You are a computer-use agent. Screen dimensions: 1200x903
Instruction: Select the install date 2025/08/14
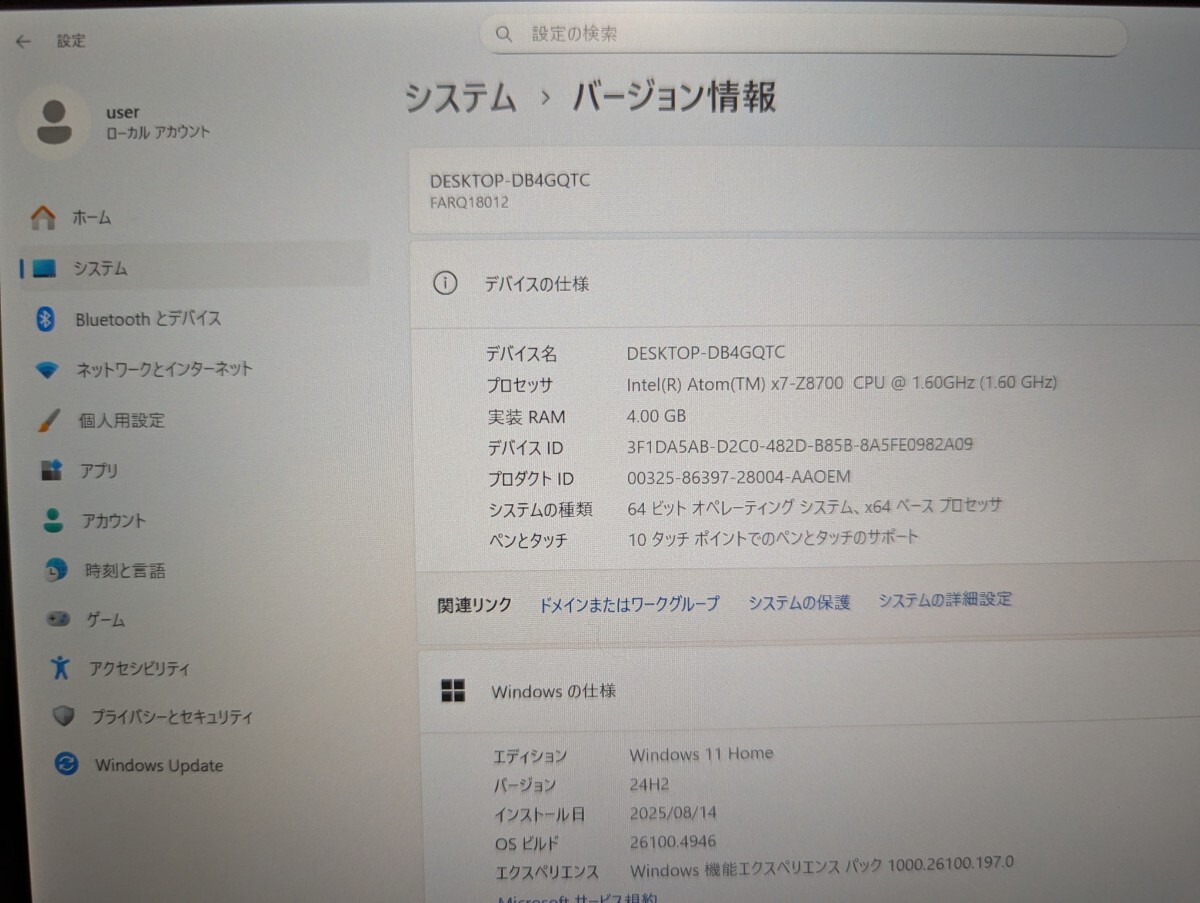click(673, 813)
